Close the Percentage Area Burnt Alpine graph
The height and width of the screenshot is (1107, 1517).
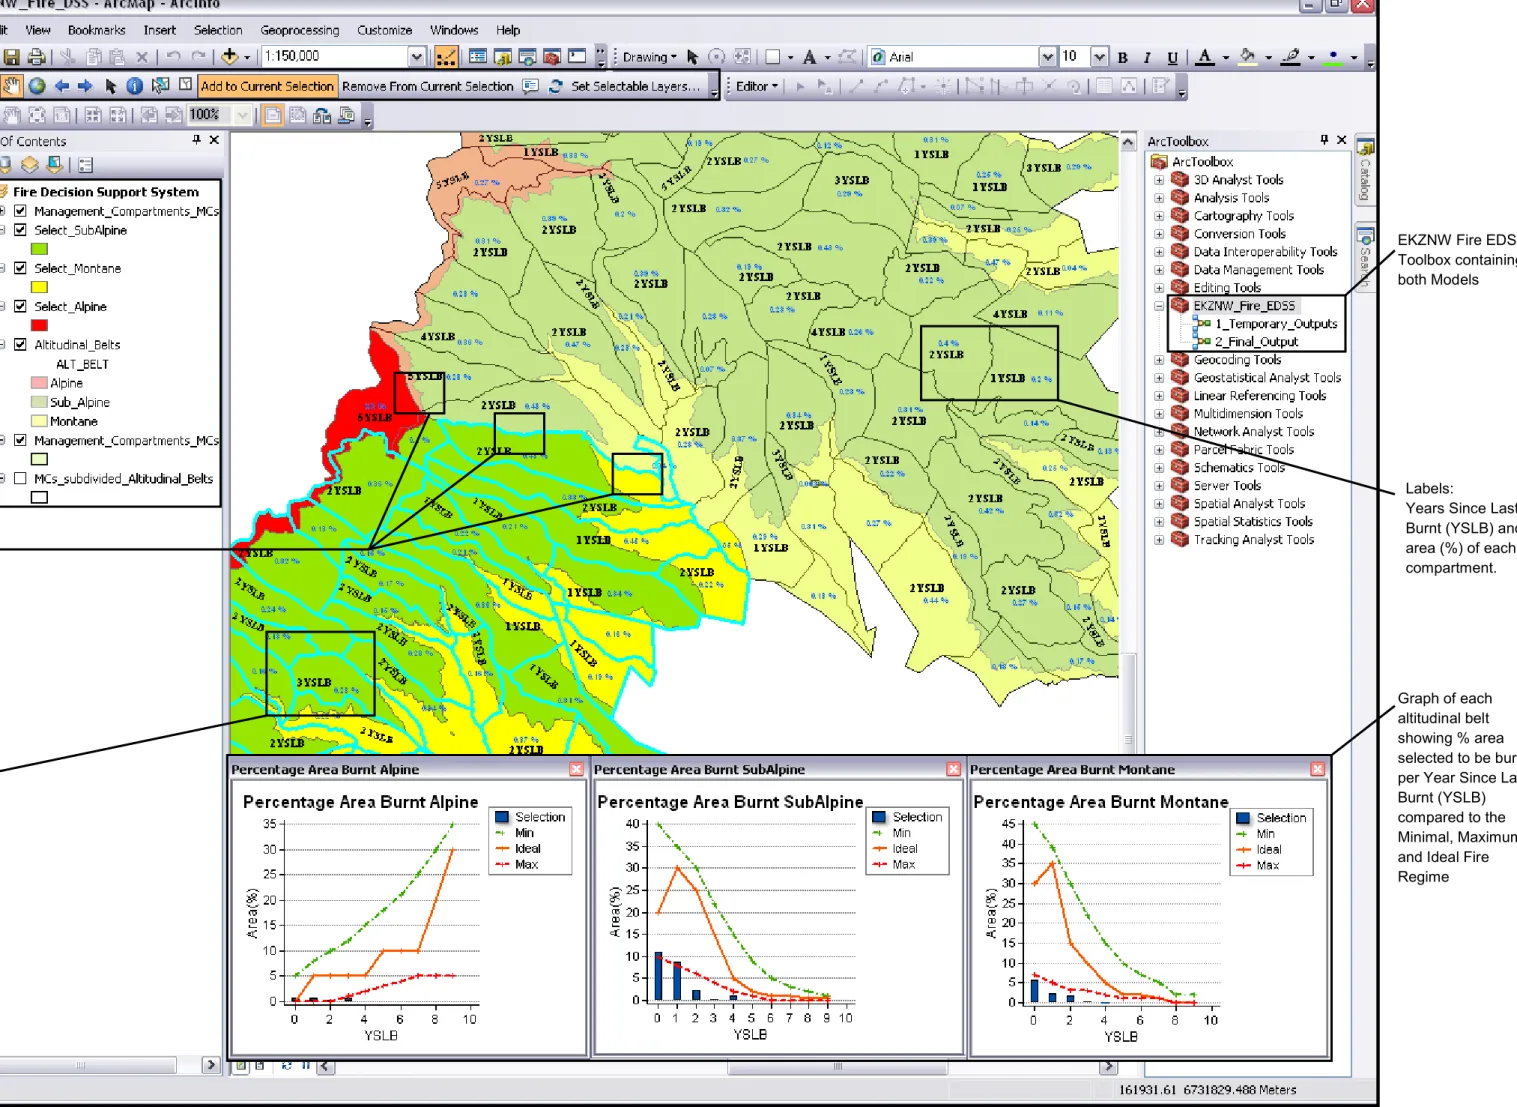(576, 769)
